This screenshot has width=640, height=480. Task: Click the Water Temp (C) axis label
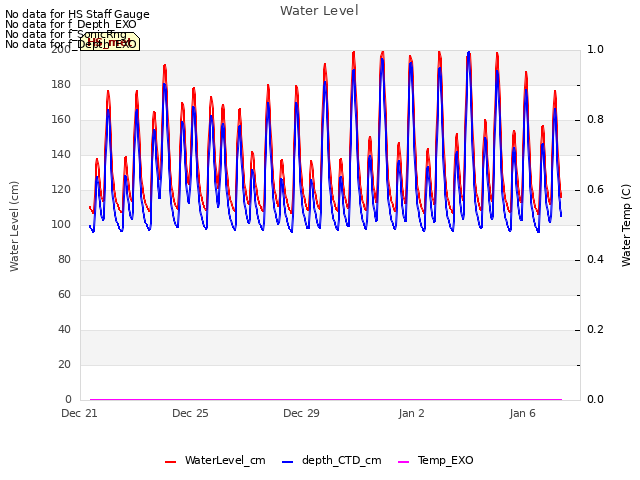626,225
